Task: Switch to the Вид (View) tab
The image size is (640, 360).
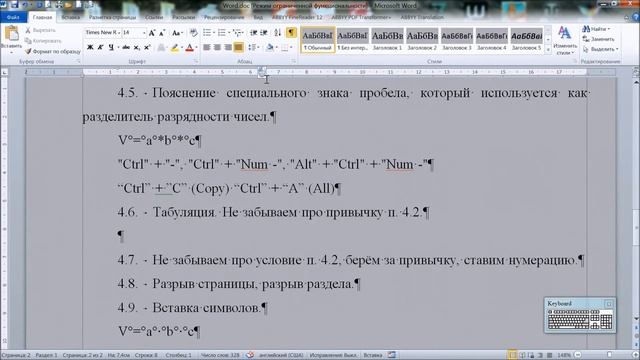Action: (258, 18)
